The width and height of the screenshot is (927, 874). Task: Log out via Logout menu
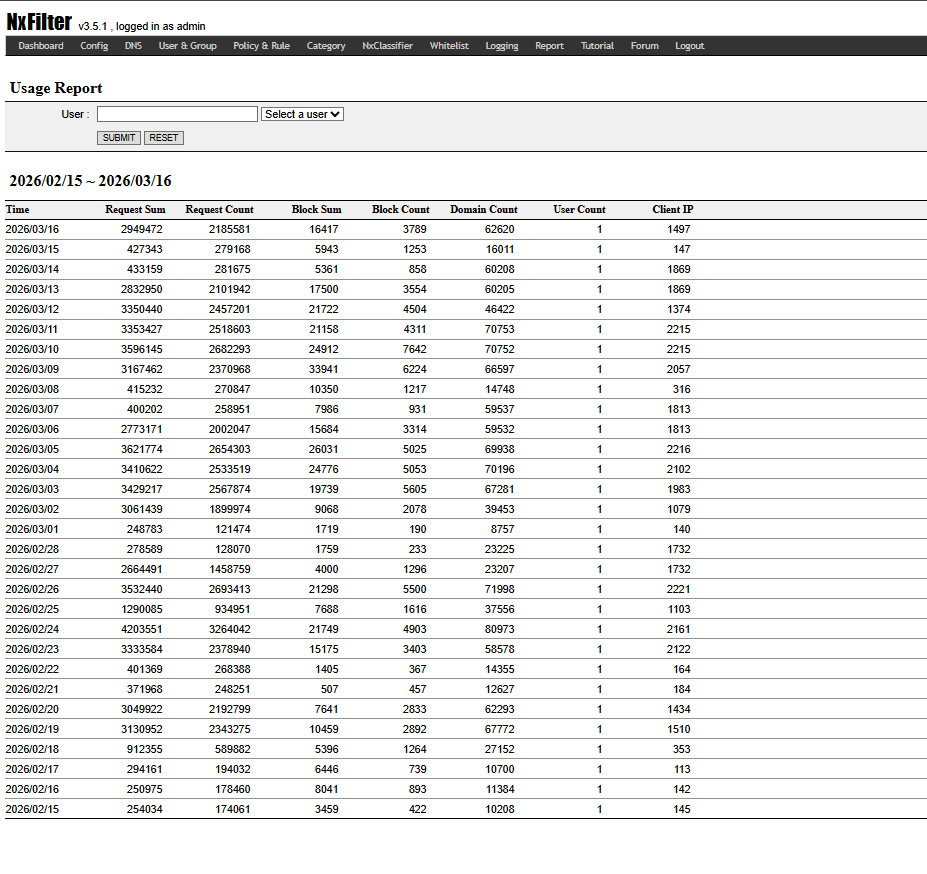click(x=689, y=46)
